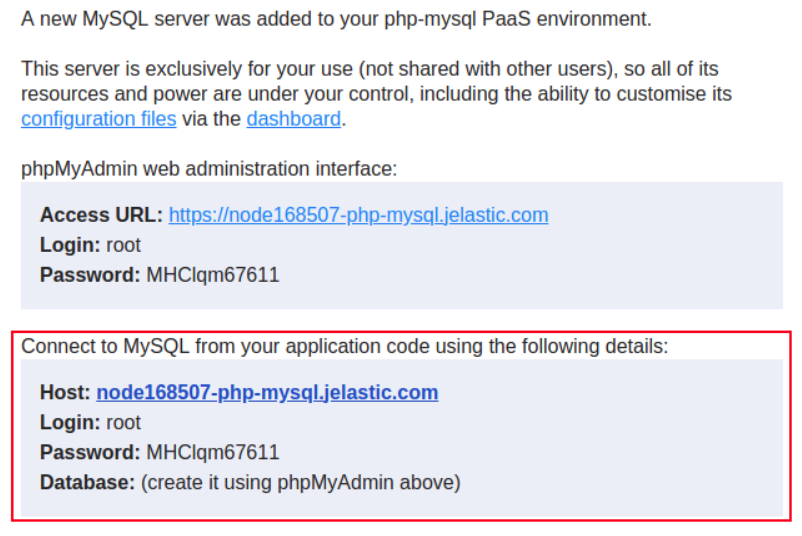
Task: Open the "dashboard" link
Action: [x=293, y=119]
